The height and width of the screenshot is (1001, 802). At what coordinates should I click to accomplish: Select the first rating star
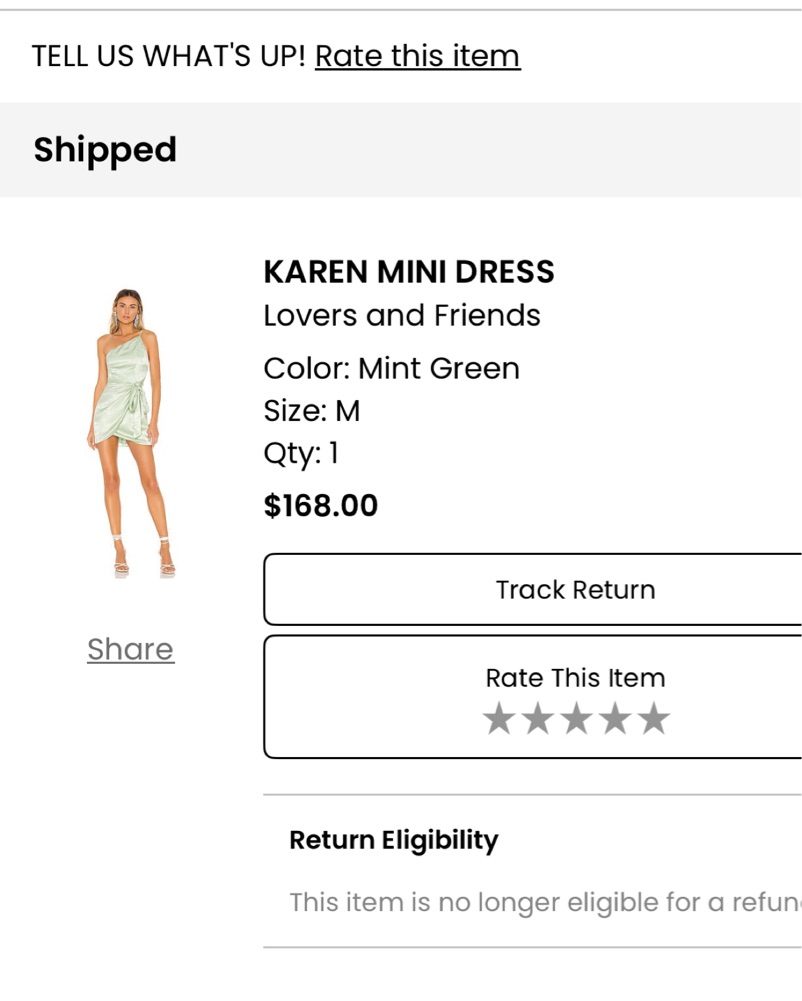[x=499, y=719]
